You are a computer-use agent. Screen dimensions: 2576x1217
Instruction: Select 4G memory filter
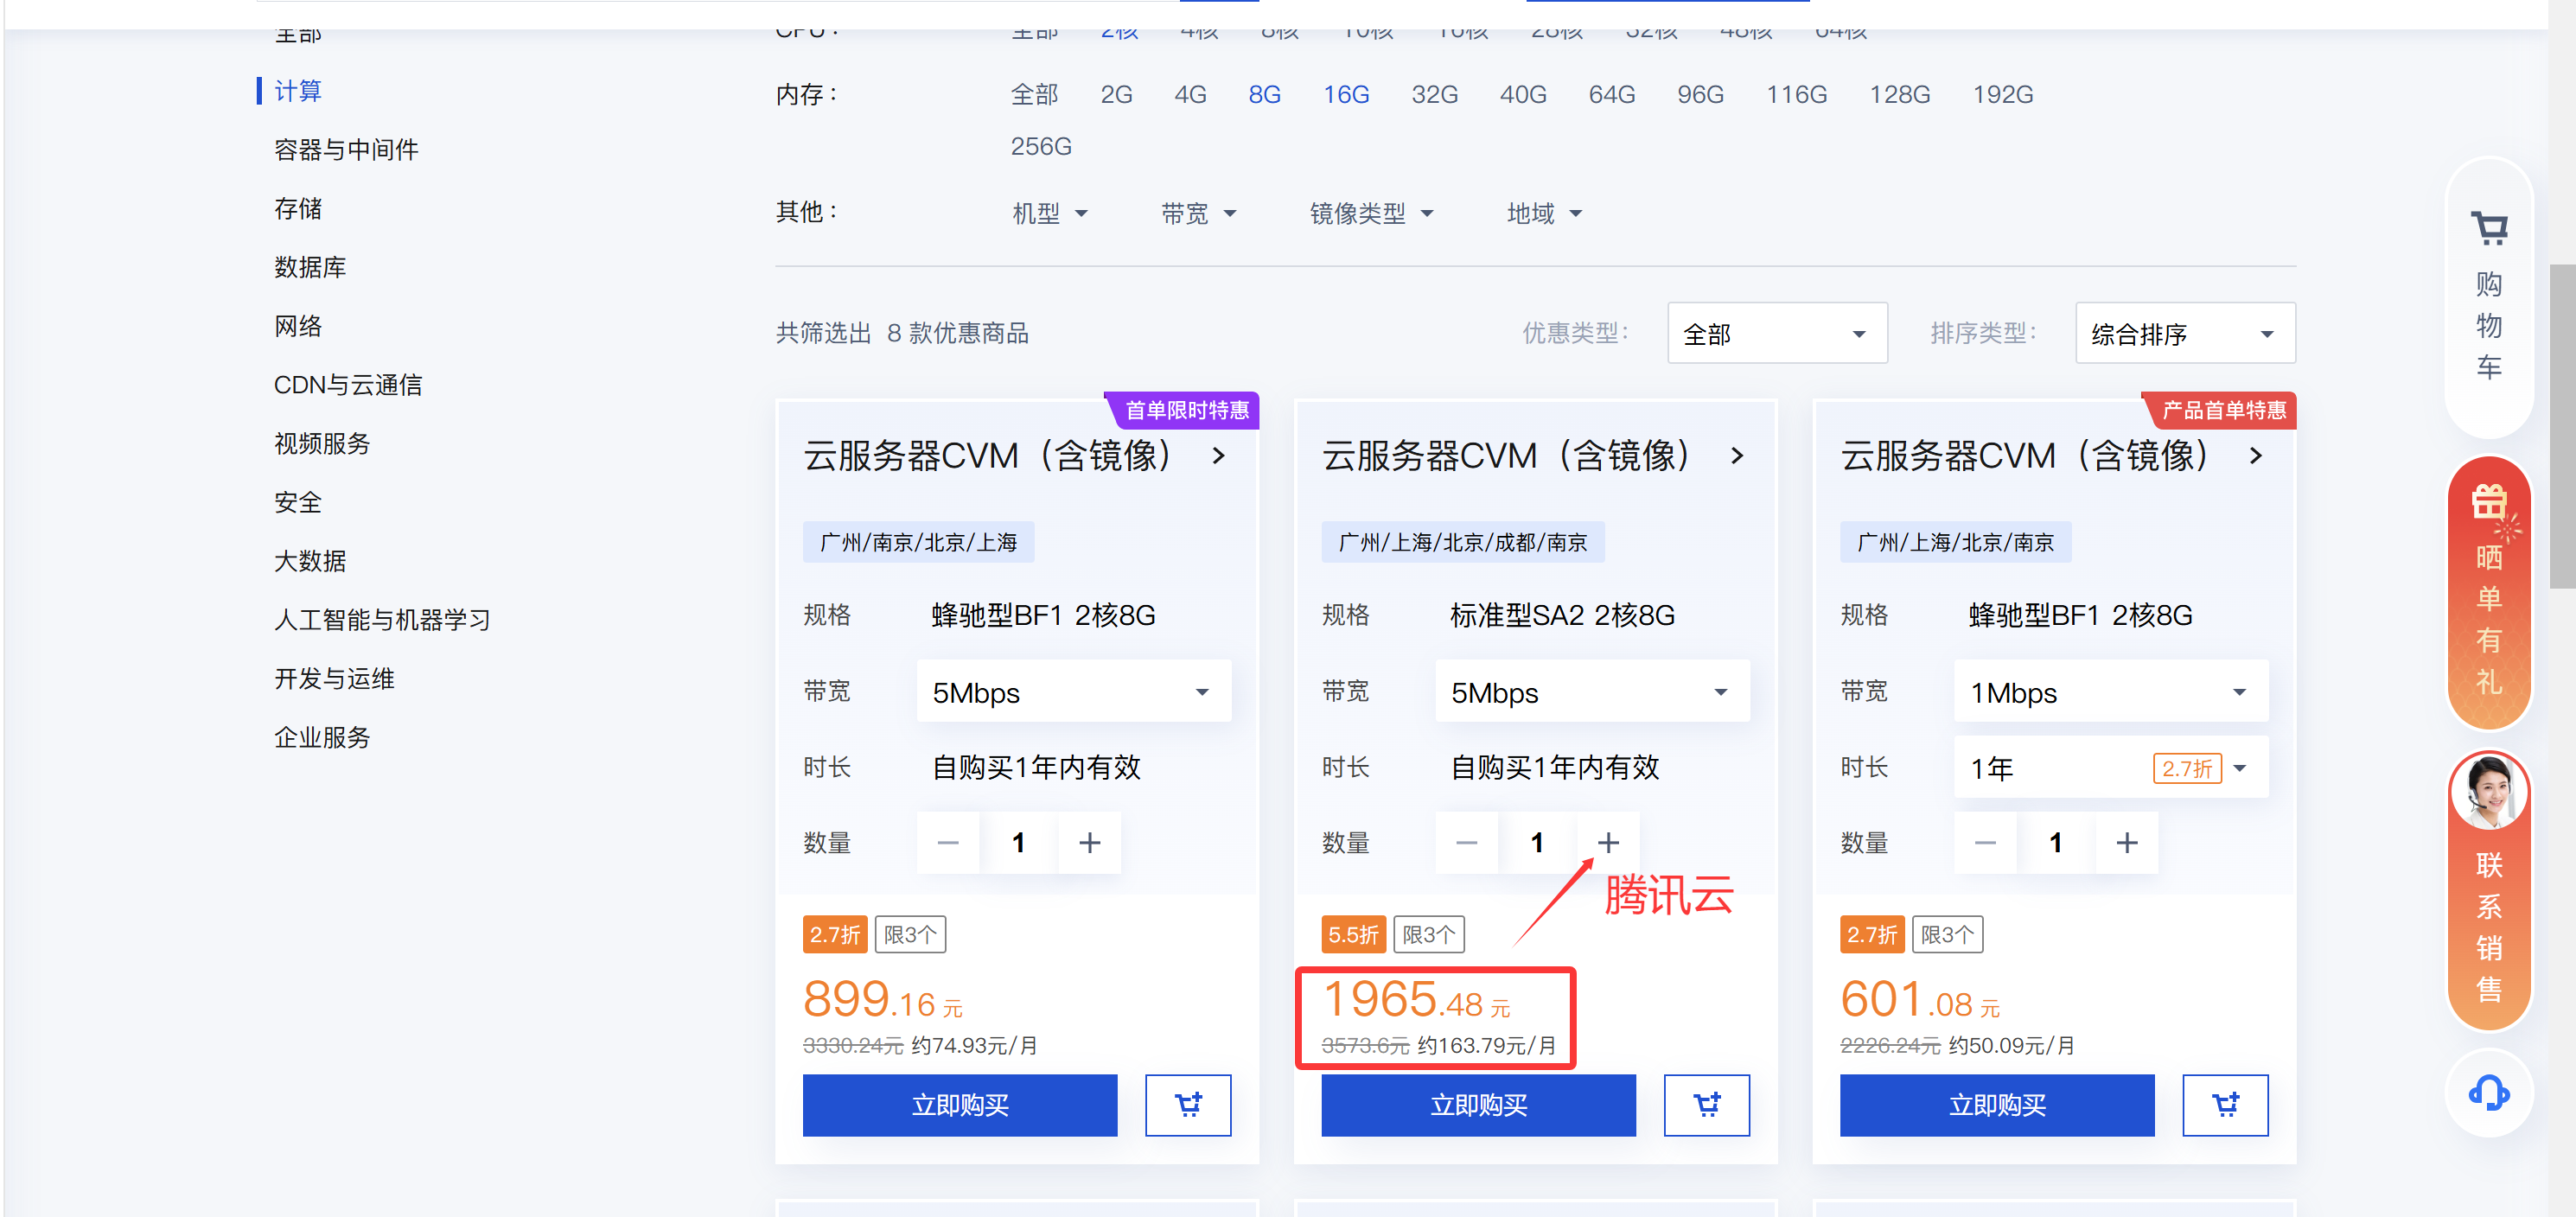point(1190,95)
